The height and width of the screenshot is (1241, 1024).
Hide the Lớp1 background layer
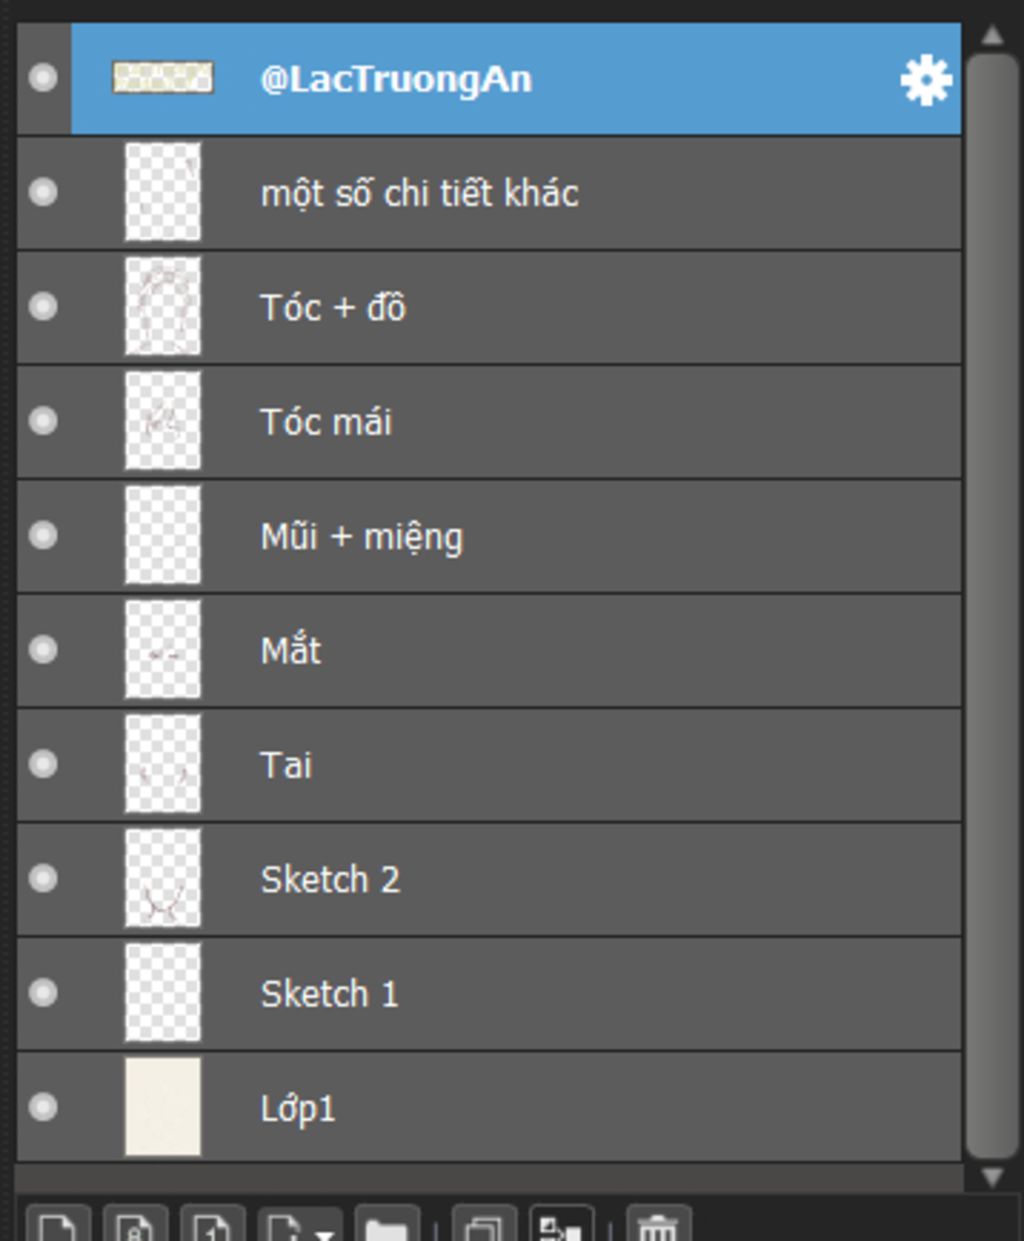(43, 1107)
